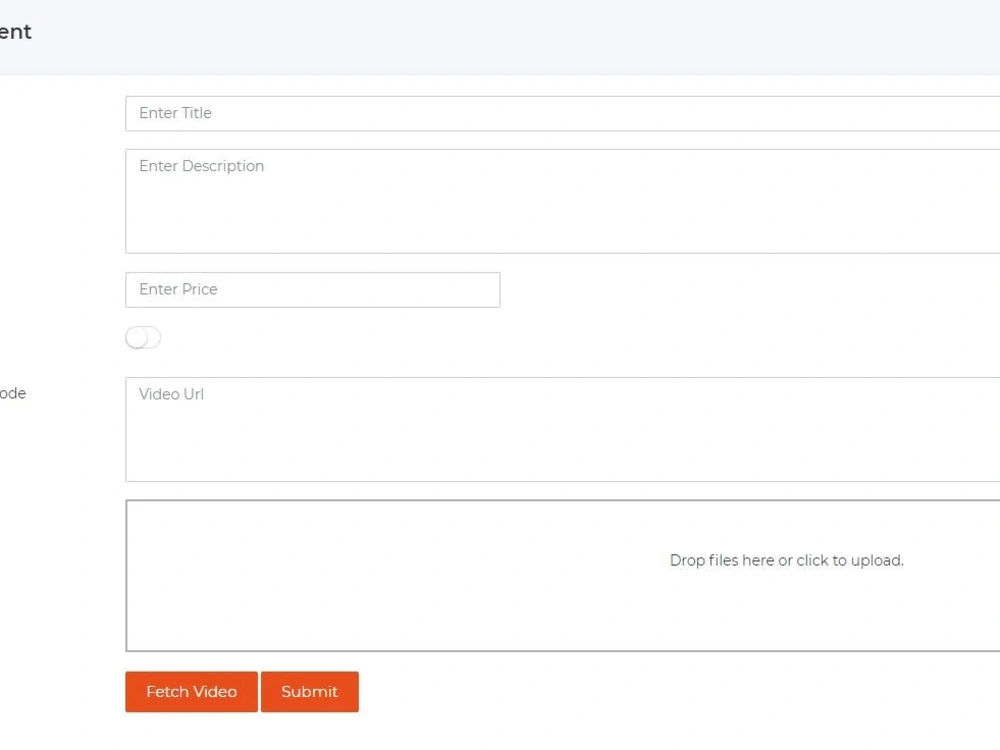Submit the form with the Submit button
Screen dimensions: 1000x750
click(309, 691)
